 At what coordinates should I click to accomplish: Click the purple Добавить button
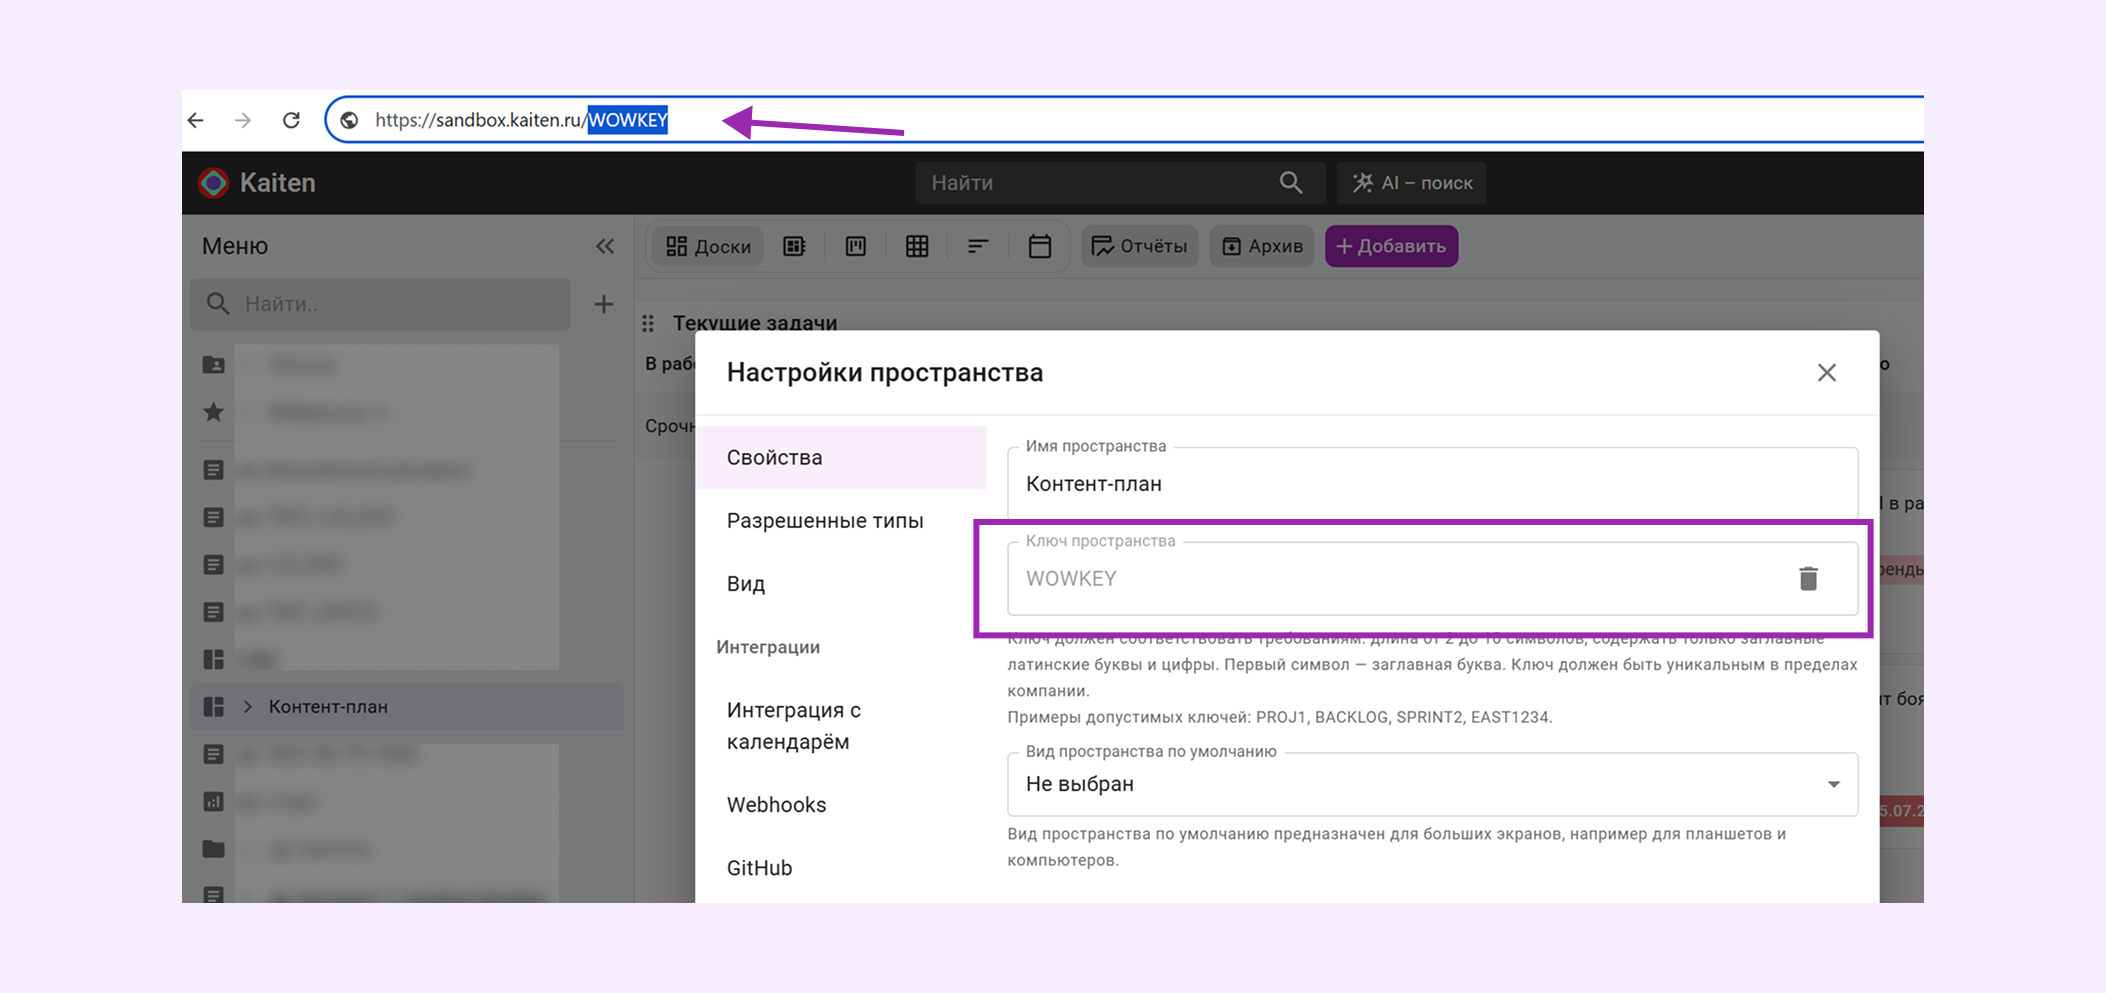(x=1390, y=246)
